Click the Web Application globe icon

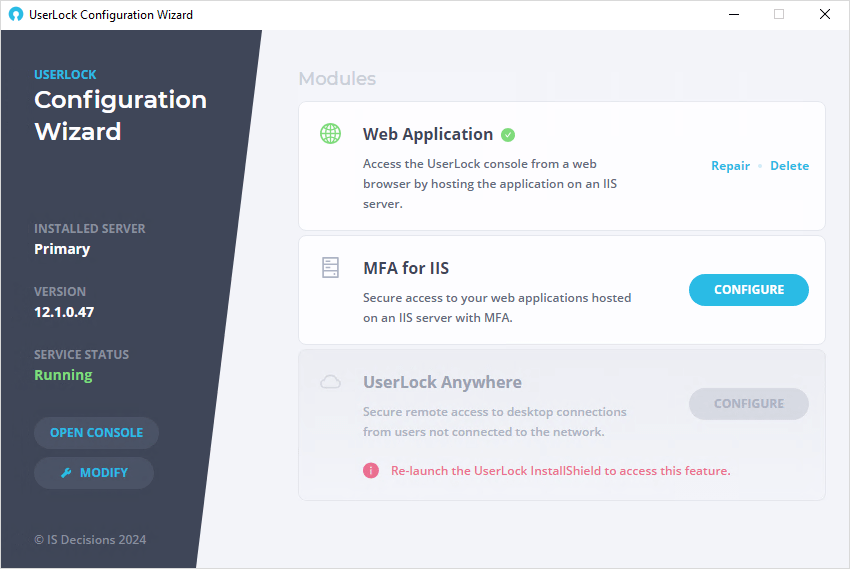330,133
